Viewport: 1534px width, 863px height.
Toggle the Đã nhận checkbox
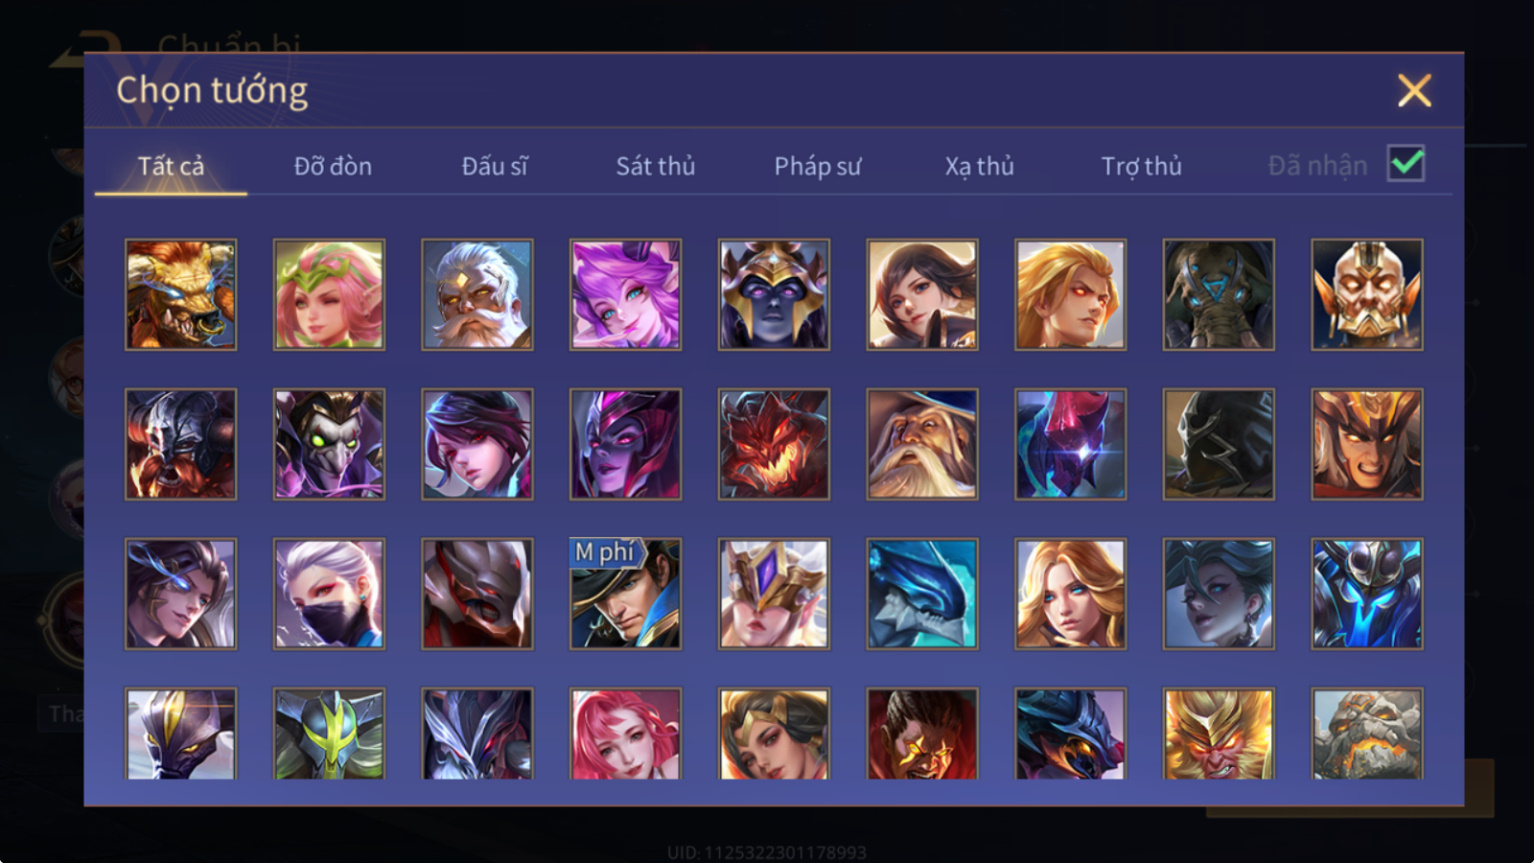point(1406,163)
